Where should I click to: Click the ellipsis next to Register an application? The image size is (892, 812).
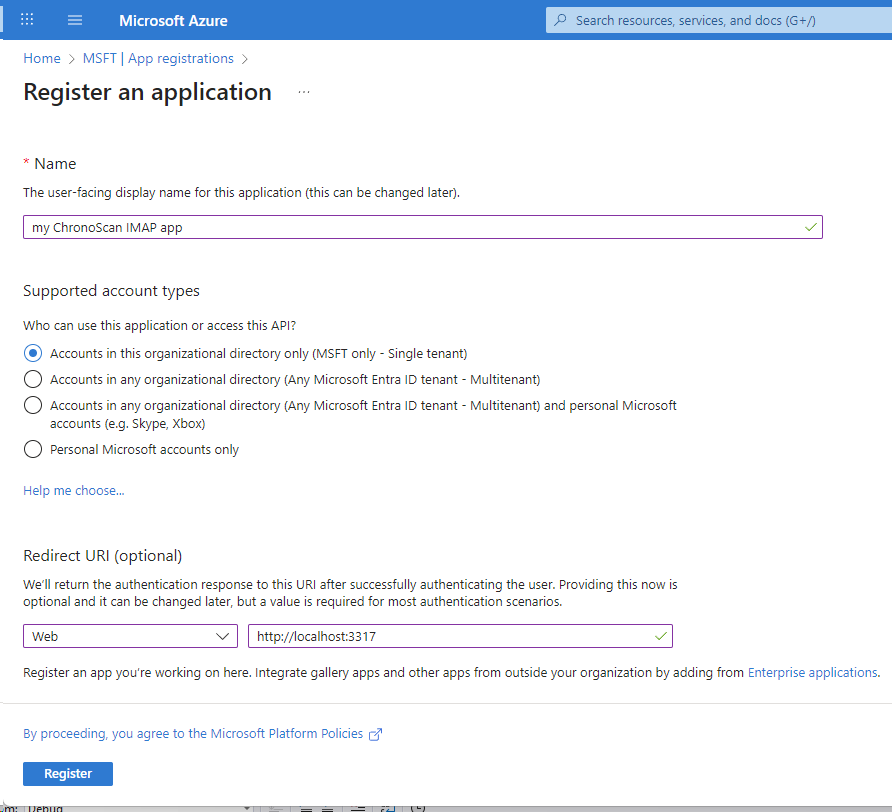pyautogui.click(x=304, y=92)
